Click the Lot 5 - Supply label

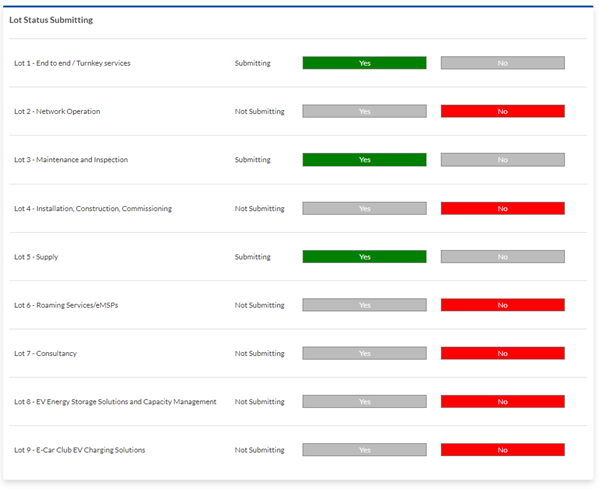(x=36, y=257)
